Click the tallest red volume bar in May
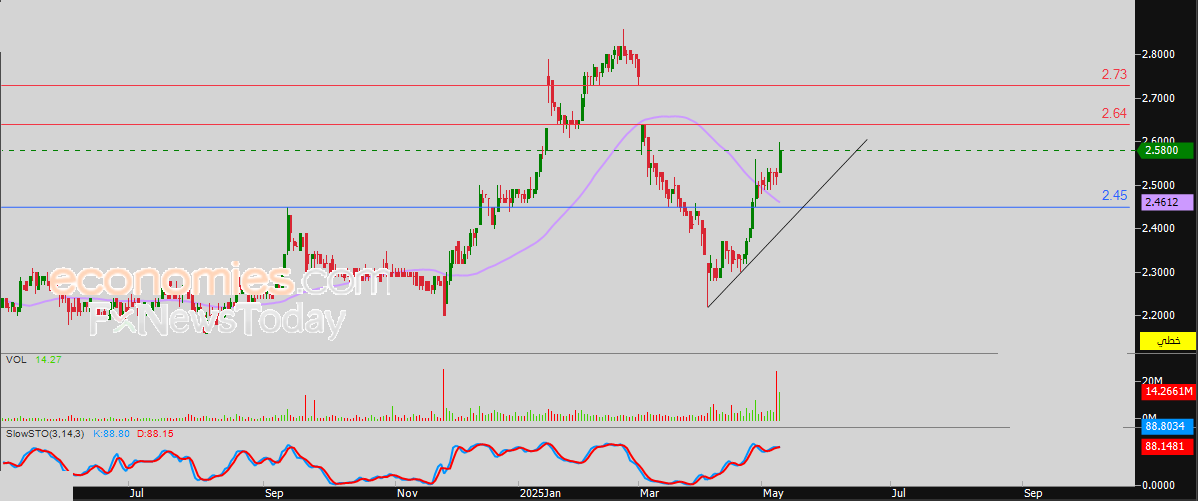This screenshot has height=501, width=1198. [x=776, y=396]
